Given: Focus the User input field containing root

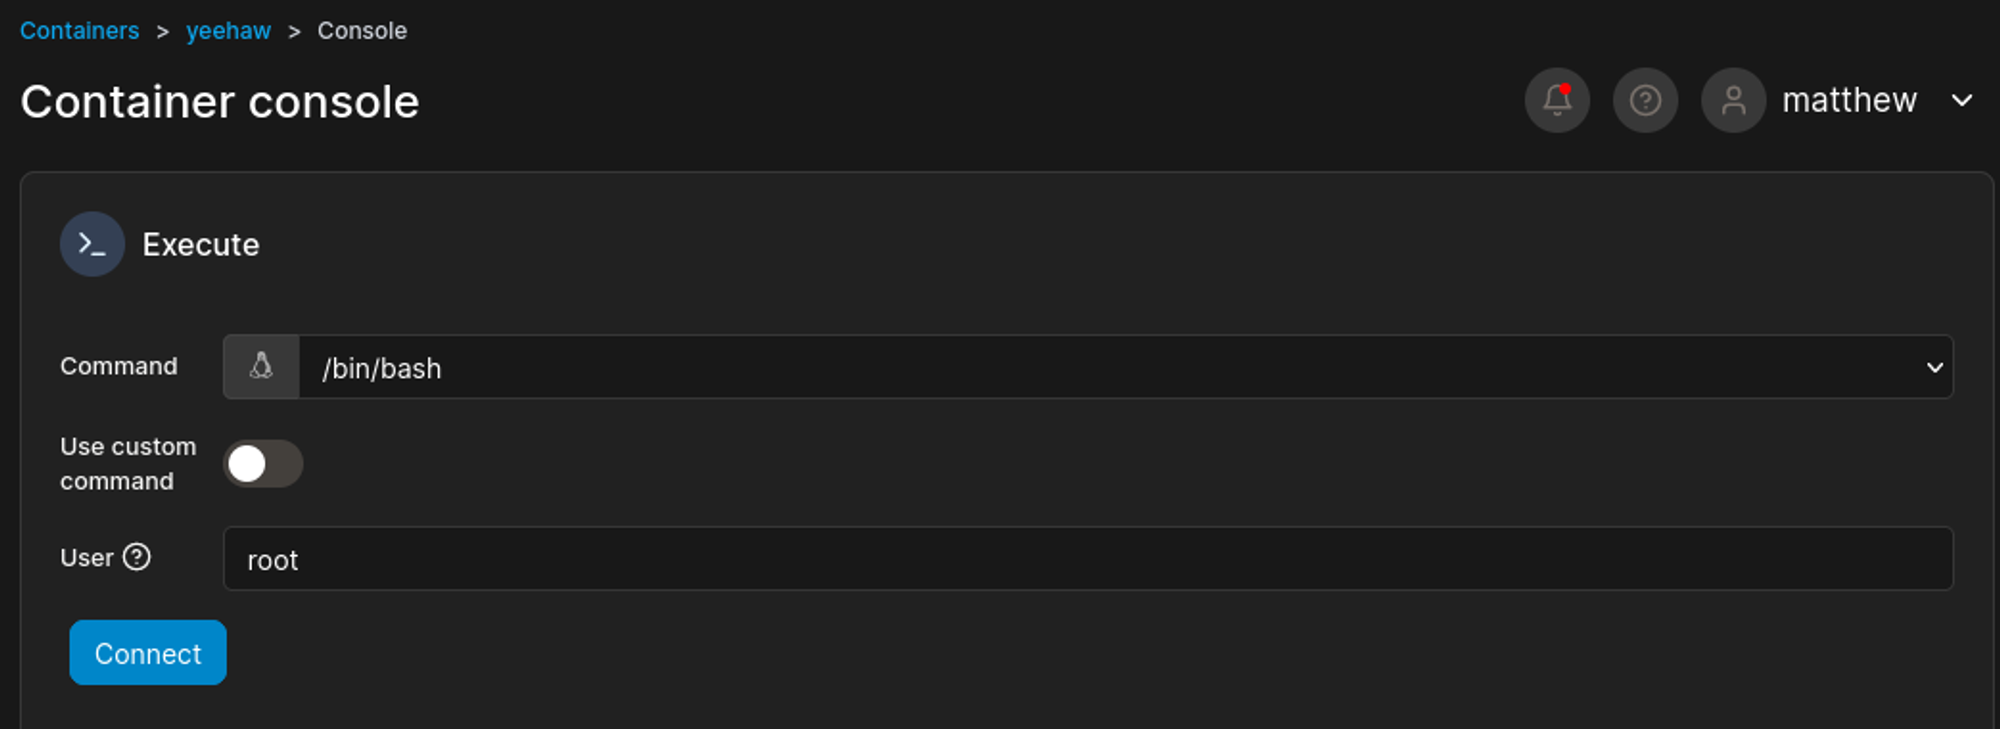Looking at the screenshot, I should pos(1087,558).
